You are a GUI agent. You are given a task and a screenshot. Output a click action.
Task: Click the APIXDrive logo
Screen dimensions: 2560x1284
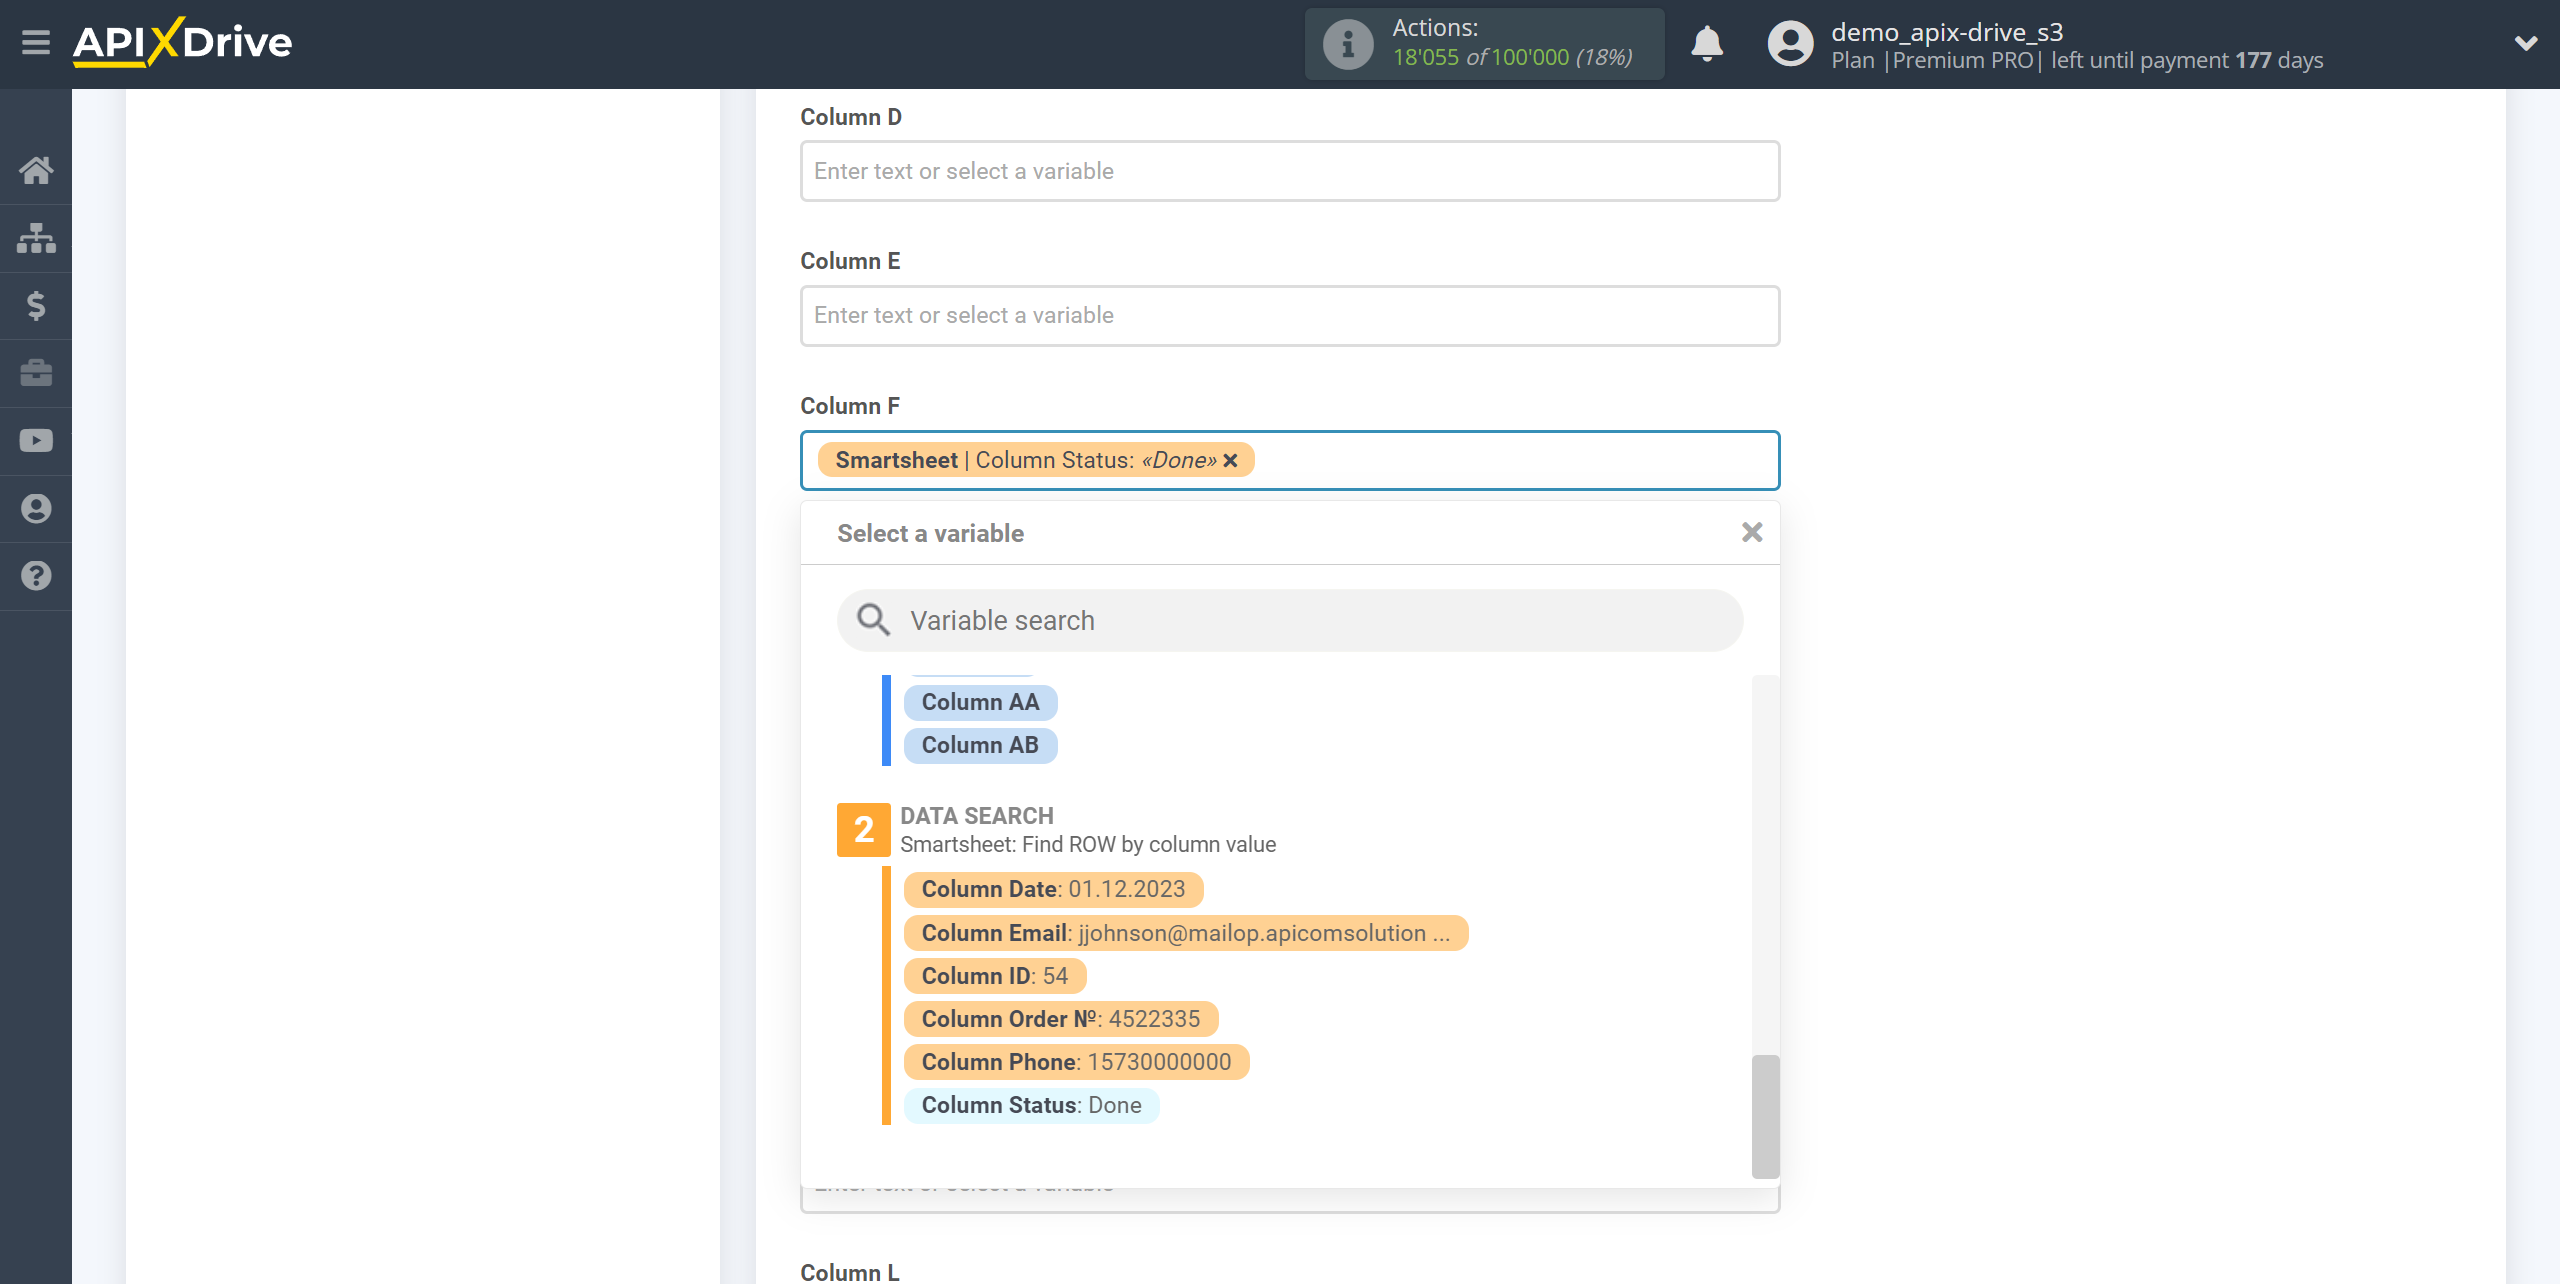point(182,42)
